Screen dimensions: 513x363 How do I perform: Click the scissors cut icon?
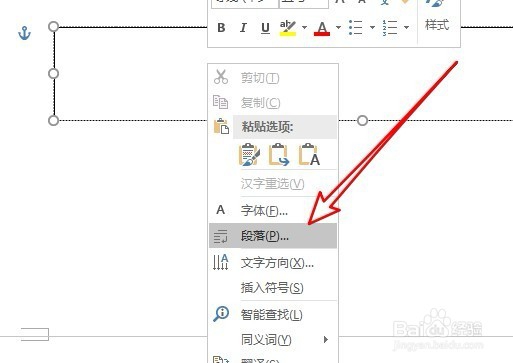tap(221, 77)
